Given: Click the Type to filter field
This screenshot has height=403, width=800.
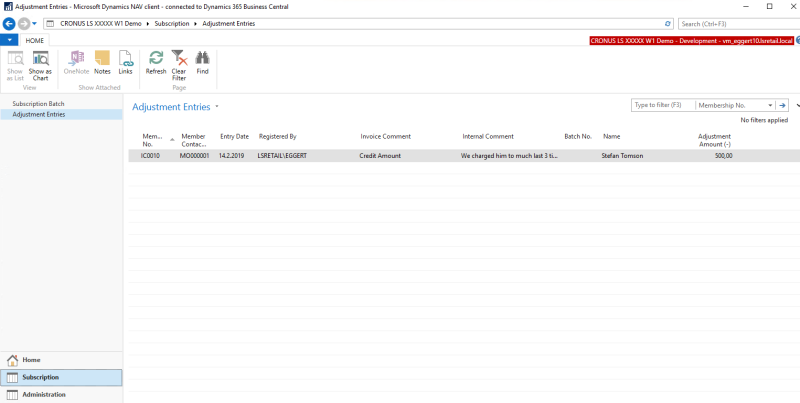Looking at the screenshot, I should [663, 105].
